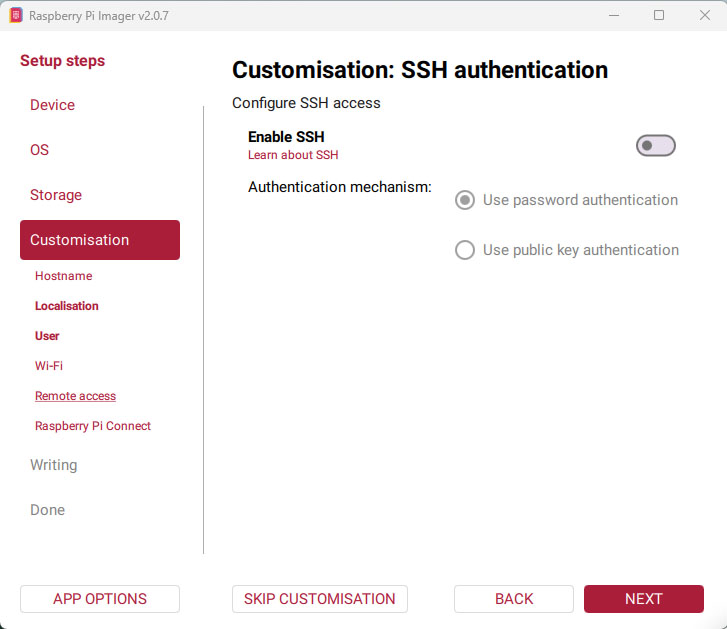Open the Learn about SSH link
The height and width of the screenshot is (629, 727).
pyautogui.click(x=293, y=155)
